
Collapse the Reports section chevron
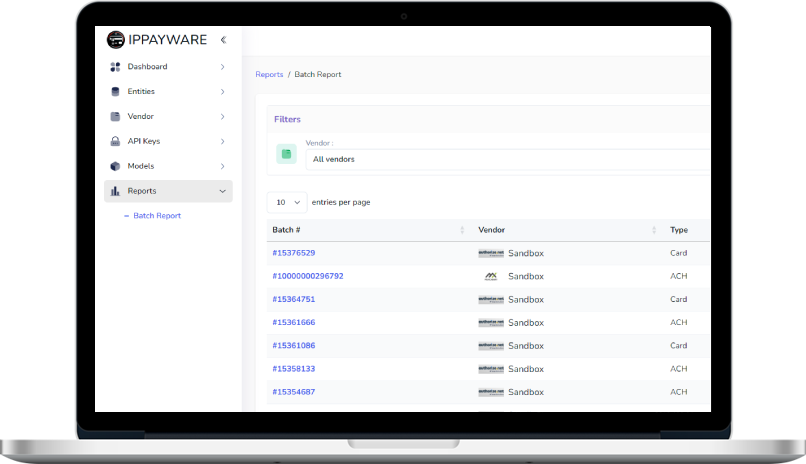[222, 191]
